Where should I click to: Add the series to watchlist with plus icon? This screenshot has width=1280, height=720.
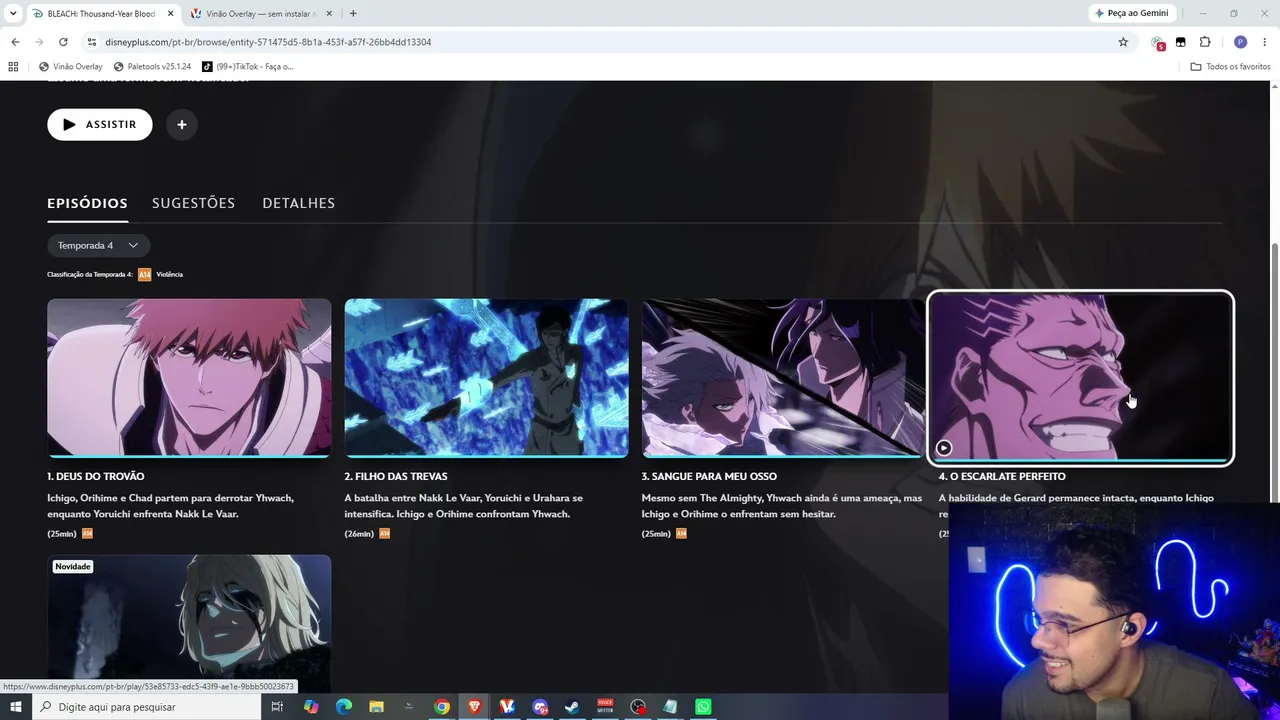point(182,125)
